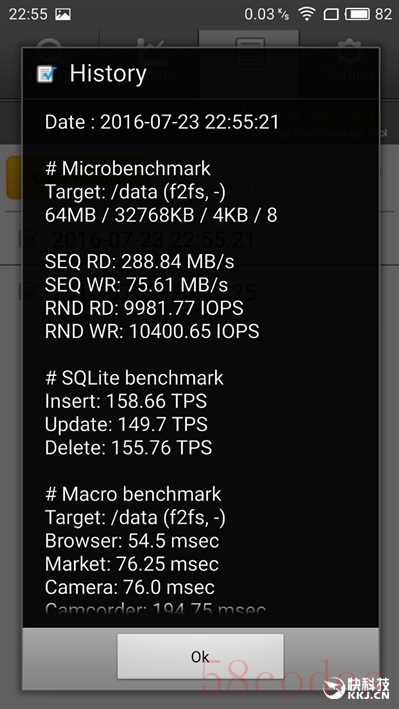
Task: Select the dimmed history list tab
Action: point(248,41)
